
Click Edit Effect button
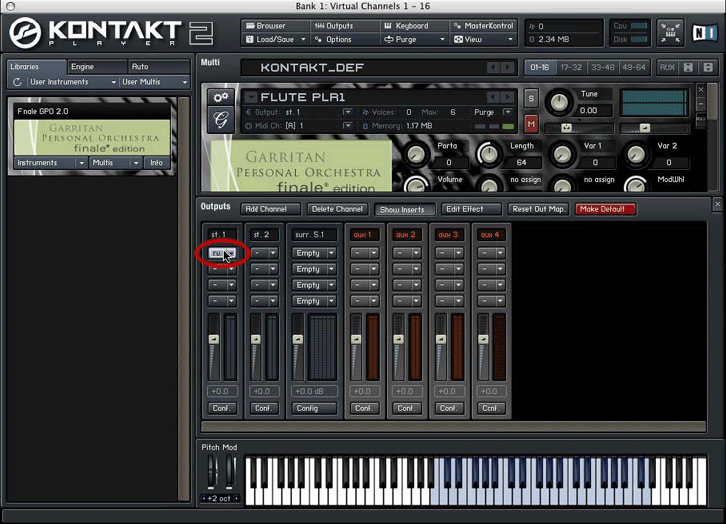471,209
